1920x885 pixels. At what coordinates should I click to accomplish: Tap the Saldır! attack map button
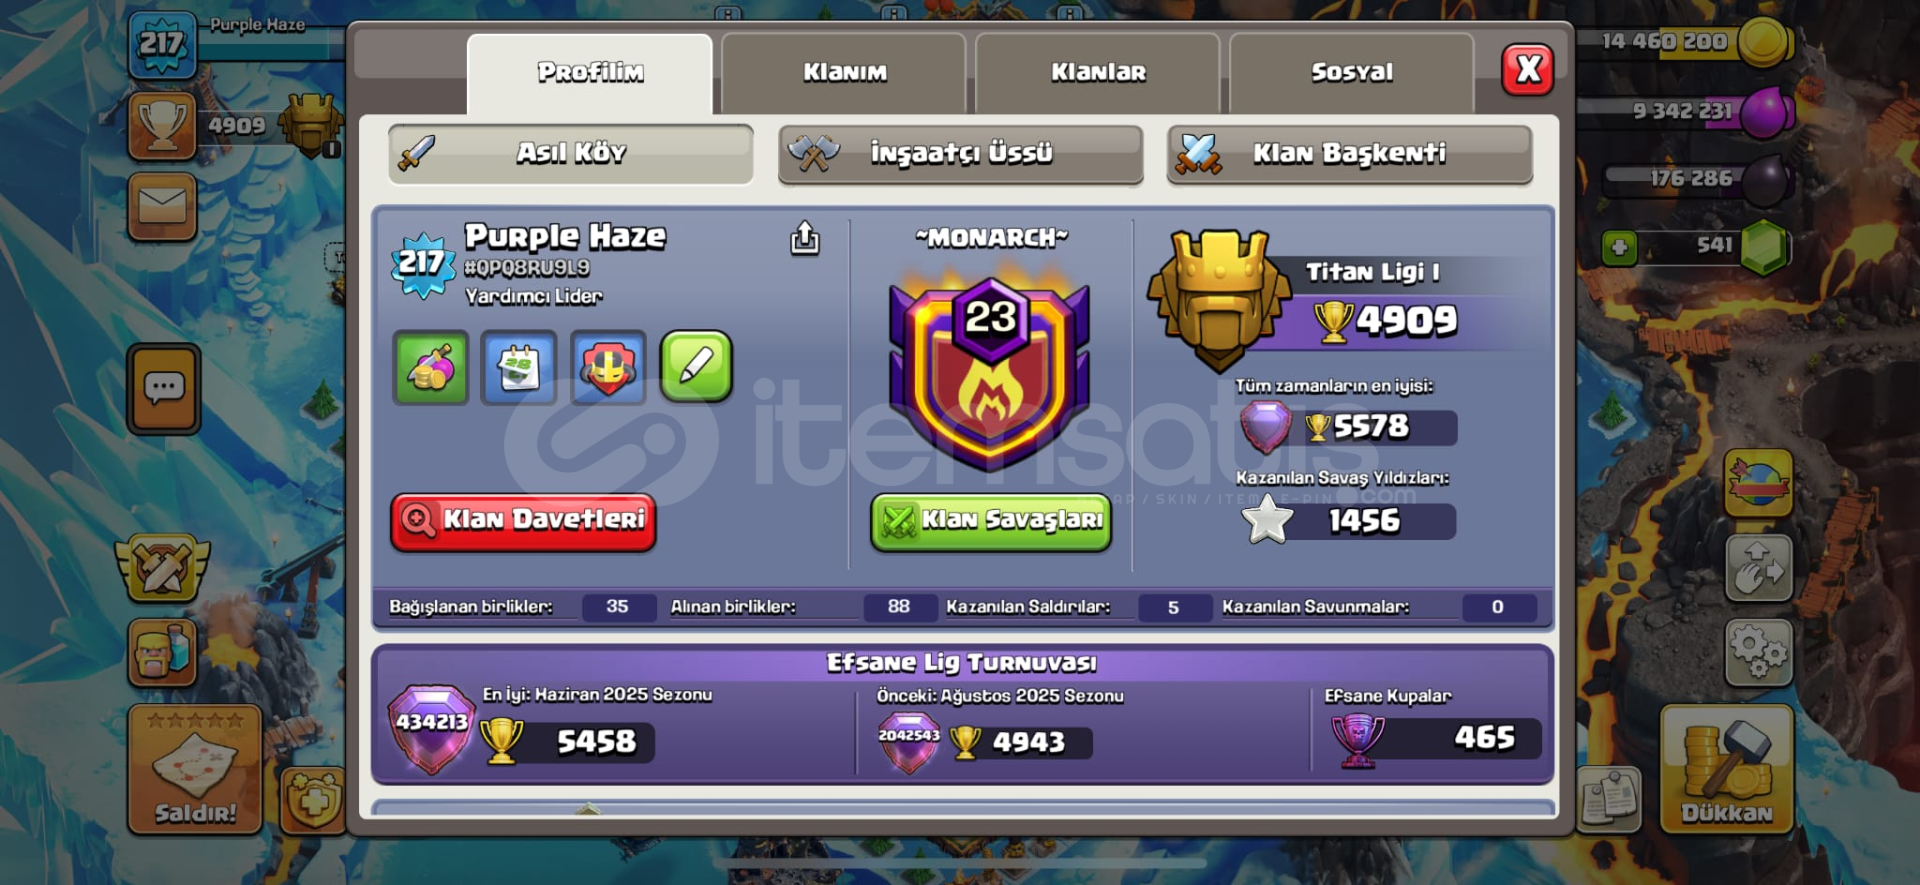(x=195, y=769)
